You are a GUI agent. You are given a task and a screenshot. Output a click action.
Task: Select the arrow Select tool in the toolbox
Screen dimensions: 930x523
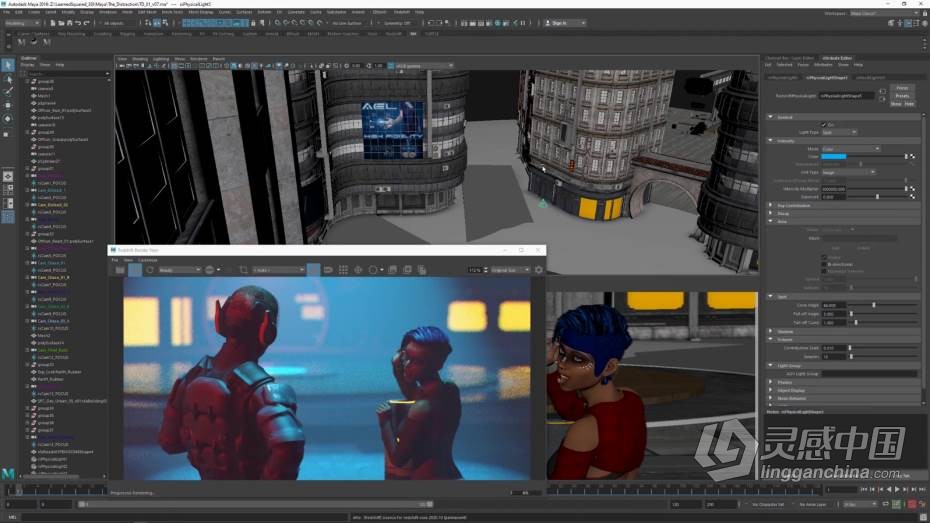tap(8, 65)
